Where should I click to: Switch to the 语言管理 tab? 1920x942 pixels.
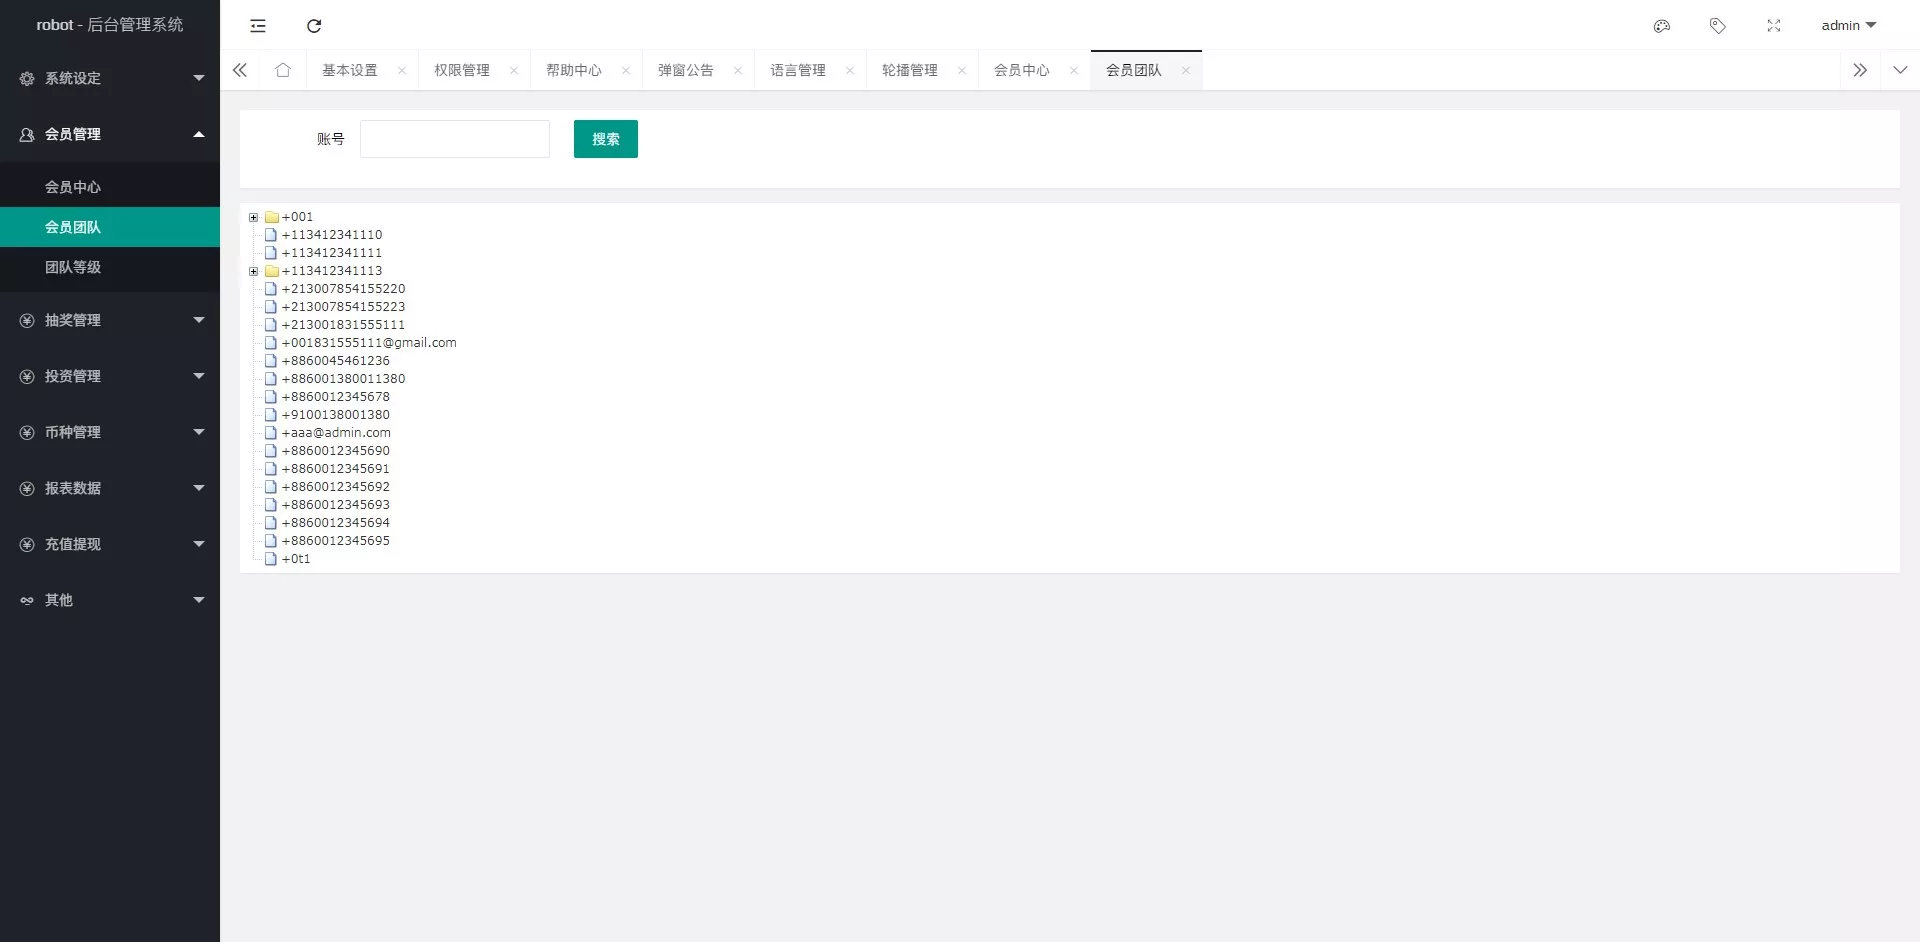(x=798, y=70)
